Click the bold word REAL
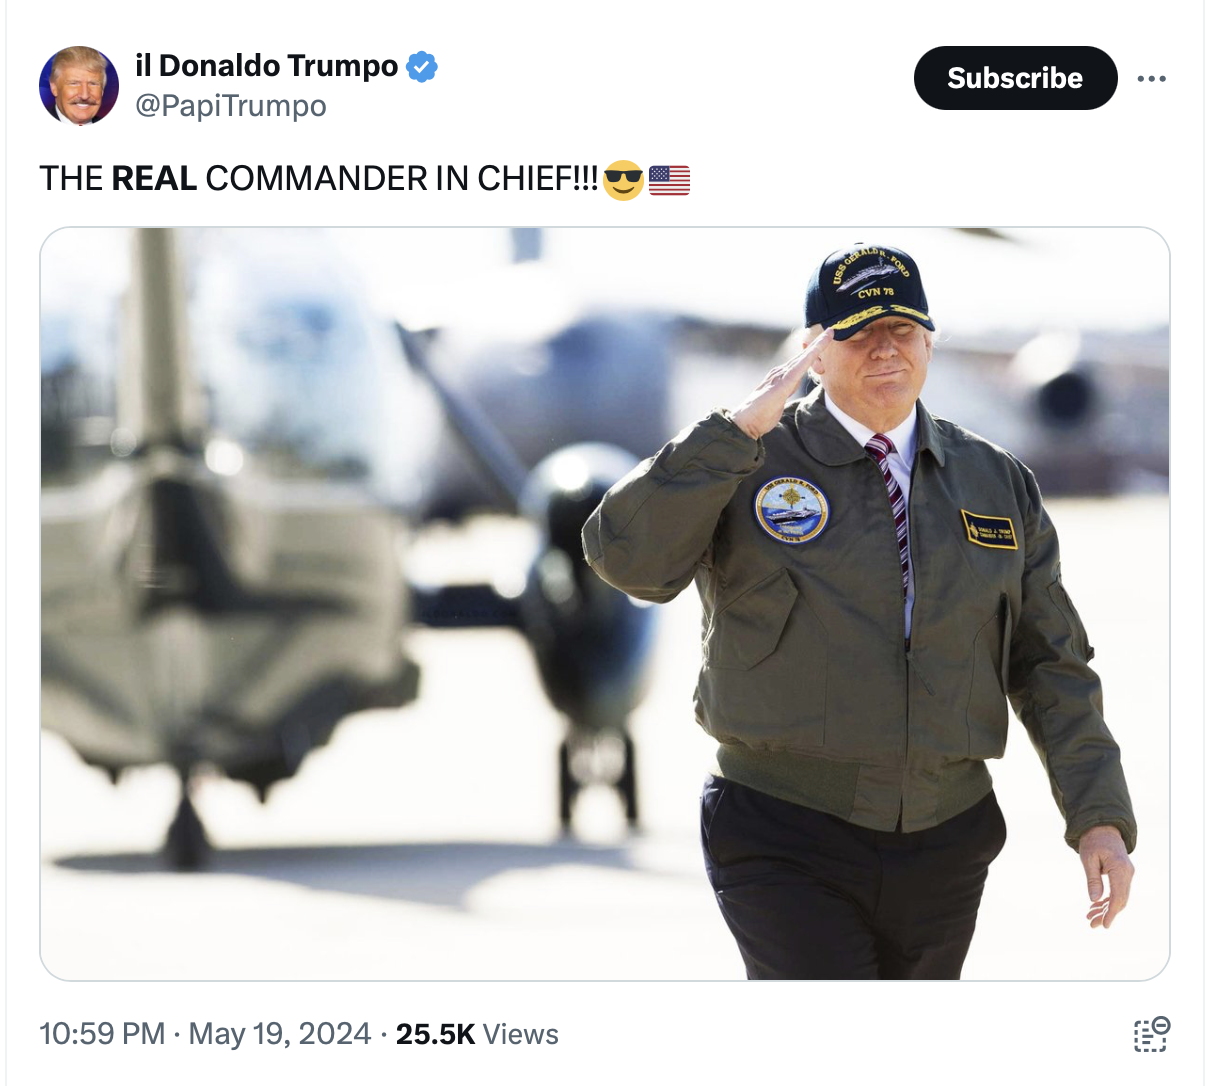This screenshot has width=1224, height=1086. coord(154,179)
